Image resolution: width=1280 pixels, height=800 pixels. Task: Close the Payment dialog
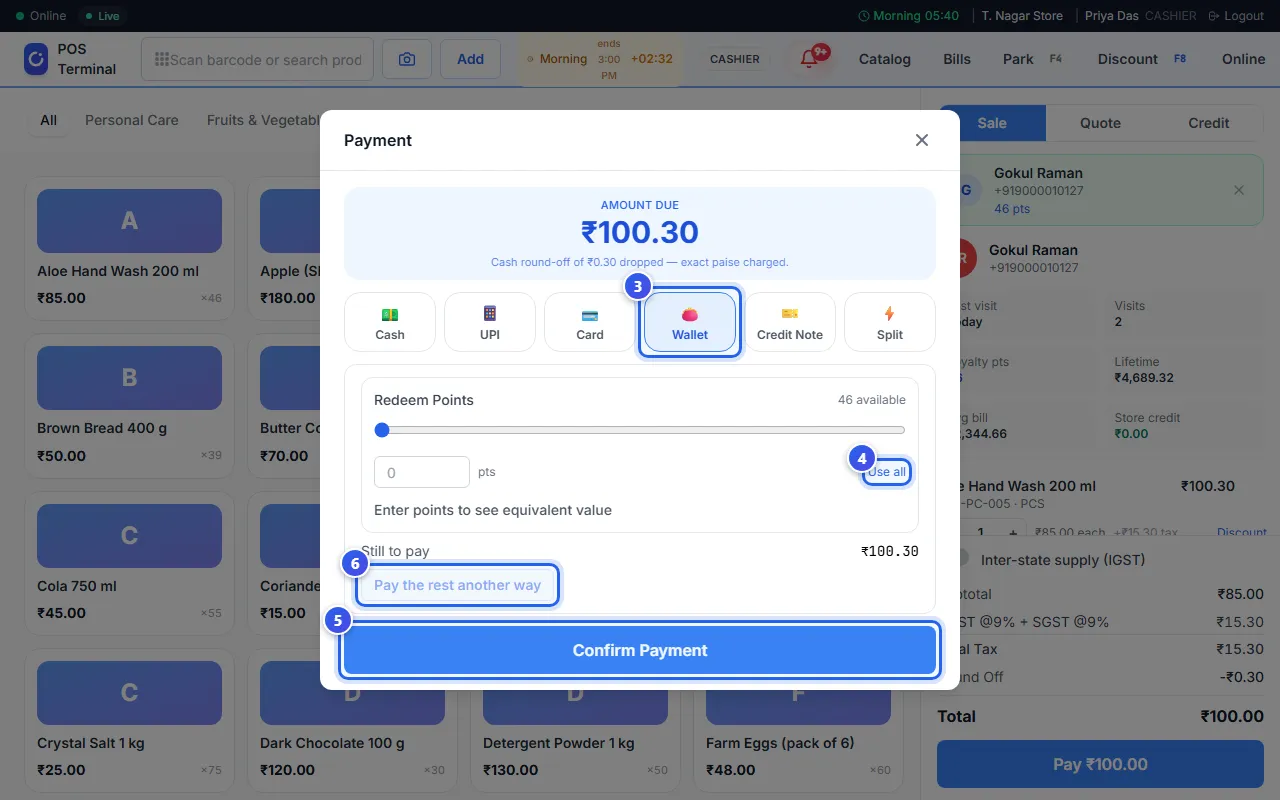coord(922,140)
